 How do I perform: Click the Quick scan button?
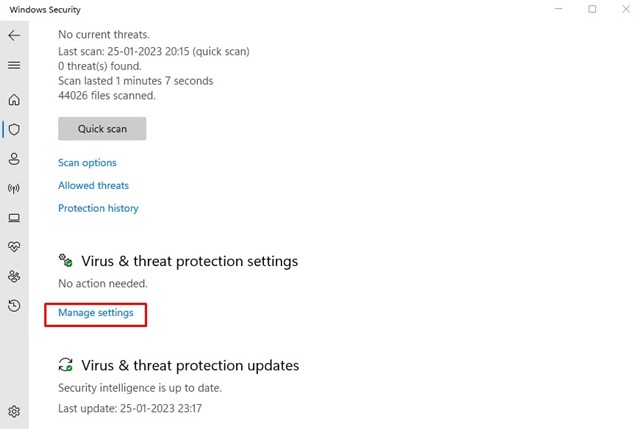(102, 129)
